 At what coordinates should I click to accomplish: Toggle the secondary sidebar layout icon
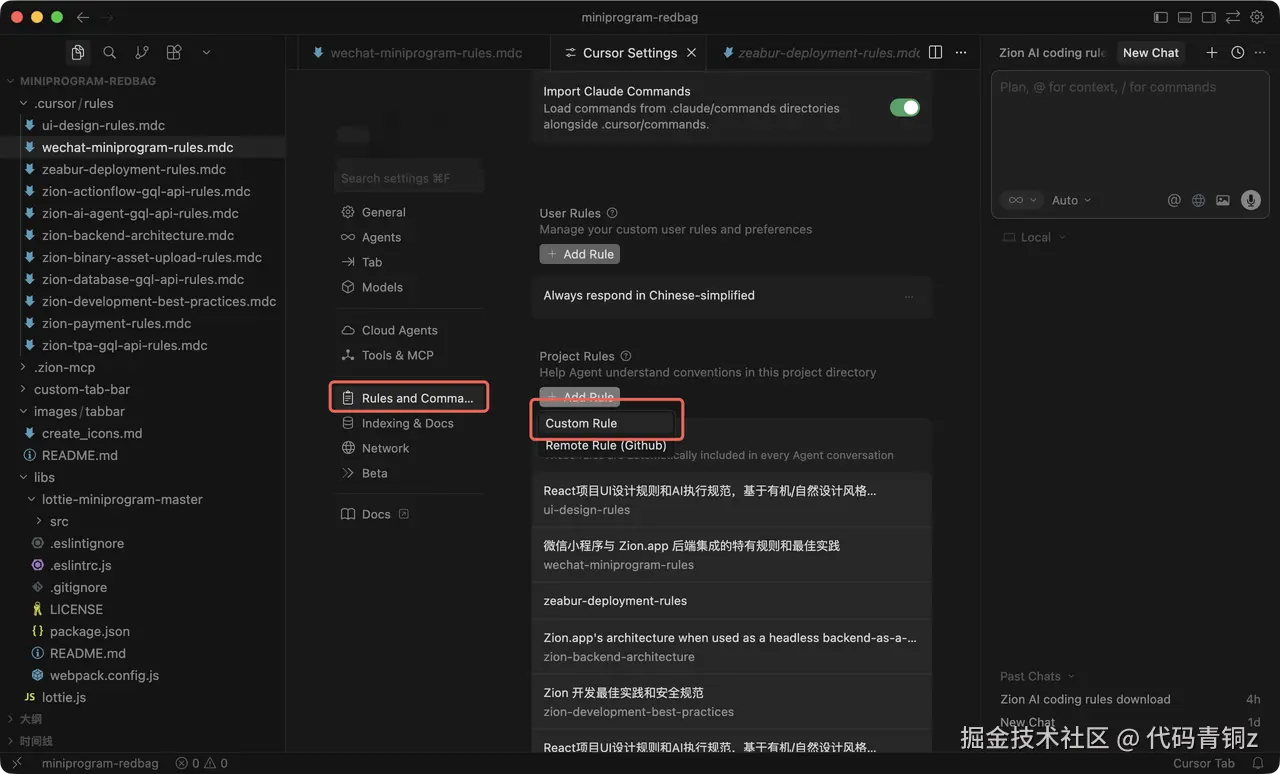[x=1209, y=17]
